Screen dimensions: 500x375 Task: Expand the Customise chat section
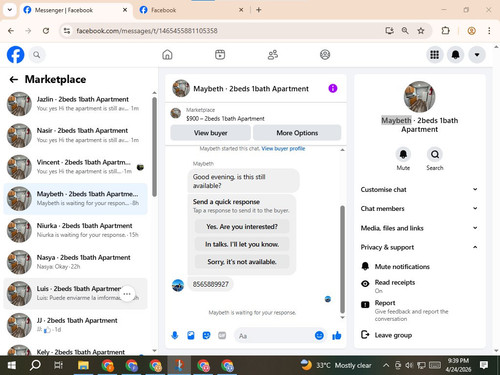[x=419, y=189]
